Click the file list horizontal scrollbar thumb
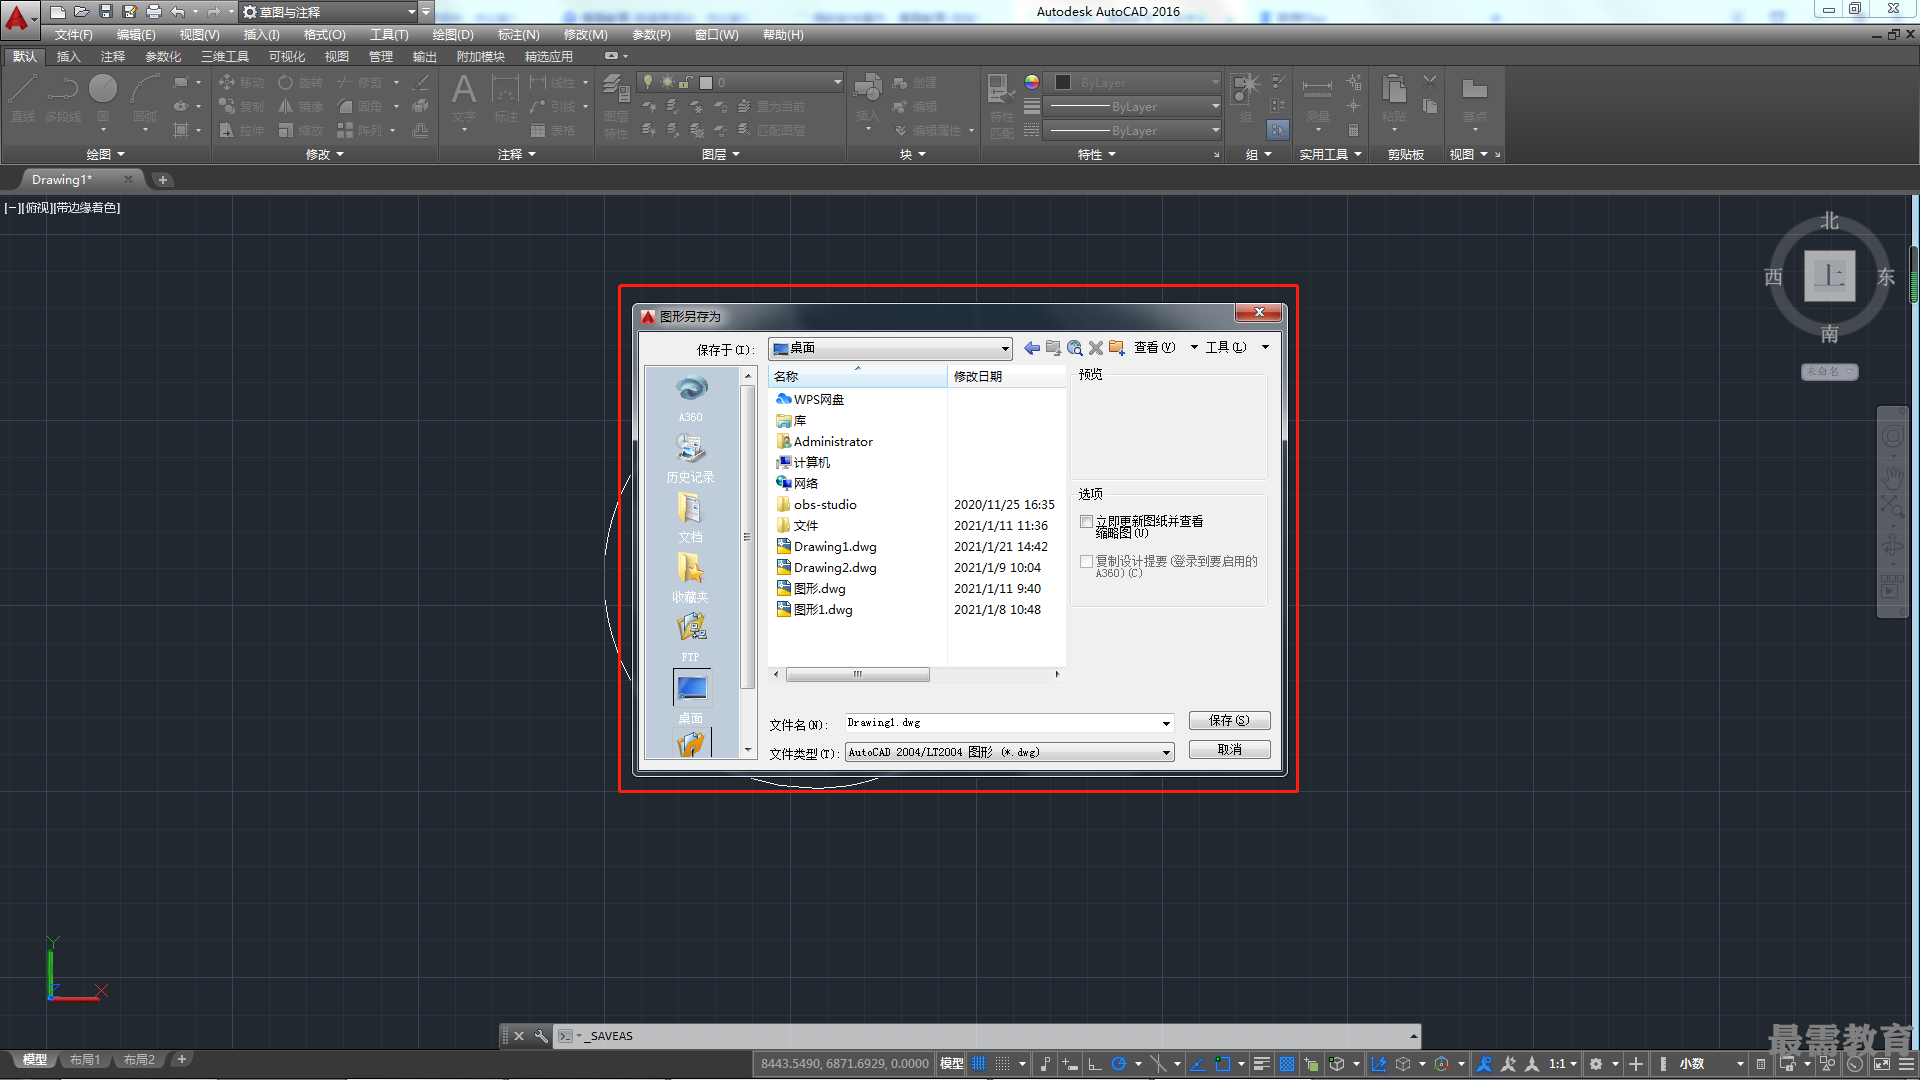The image size is (1920, 1080). (857, 675)
